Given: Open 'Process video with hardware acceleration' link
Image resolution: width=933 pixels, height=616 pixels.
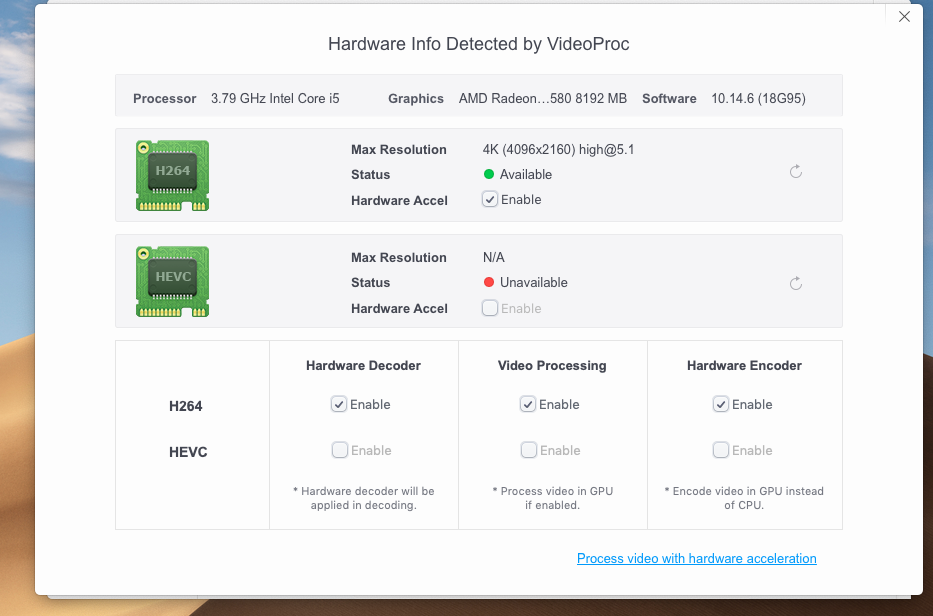Looking at the screenshot, I should tap(697, 558).
